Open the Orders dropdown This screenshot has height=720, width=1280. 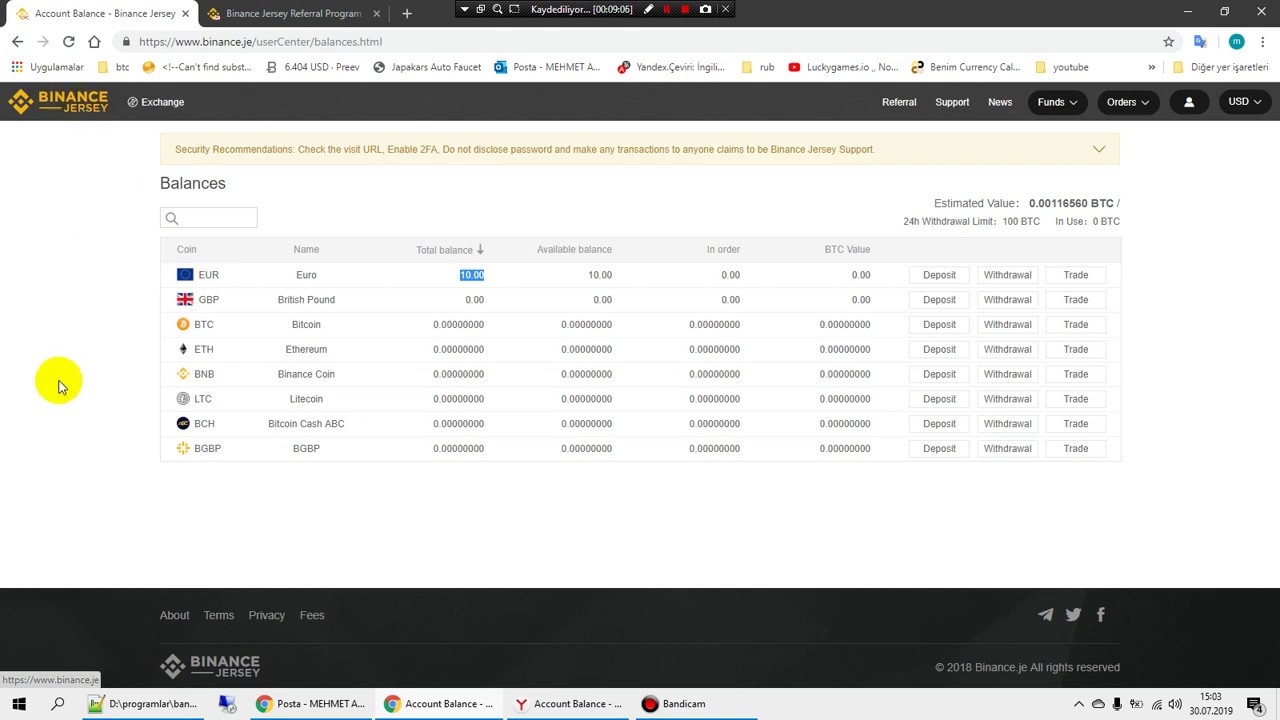[1128, 102]
